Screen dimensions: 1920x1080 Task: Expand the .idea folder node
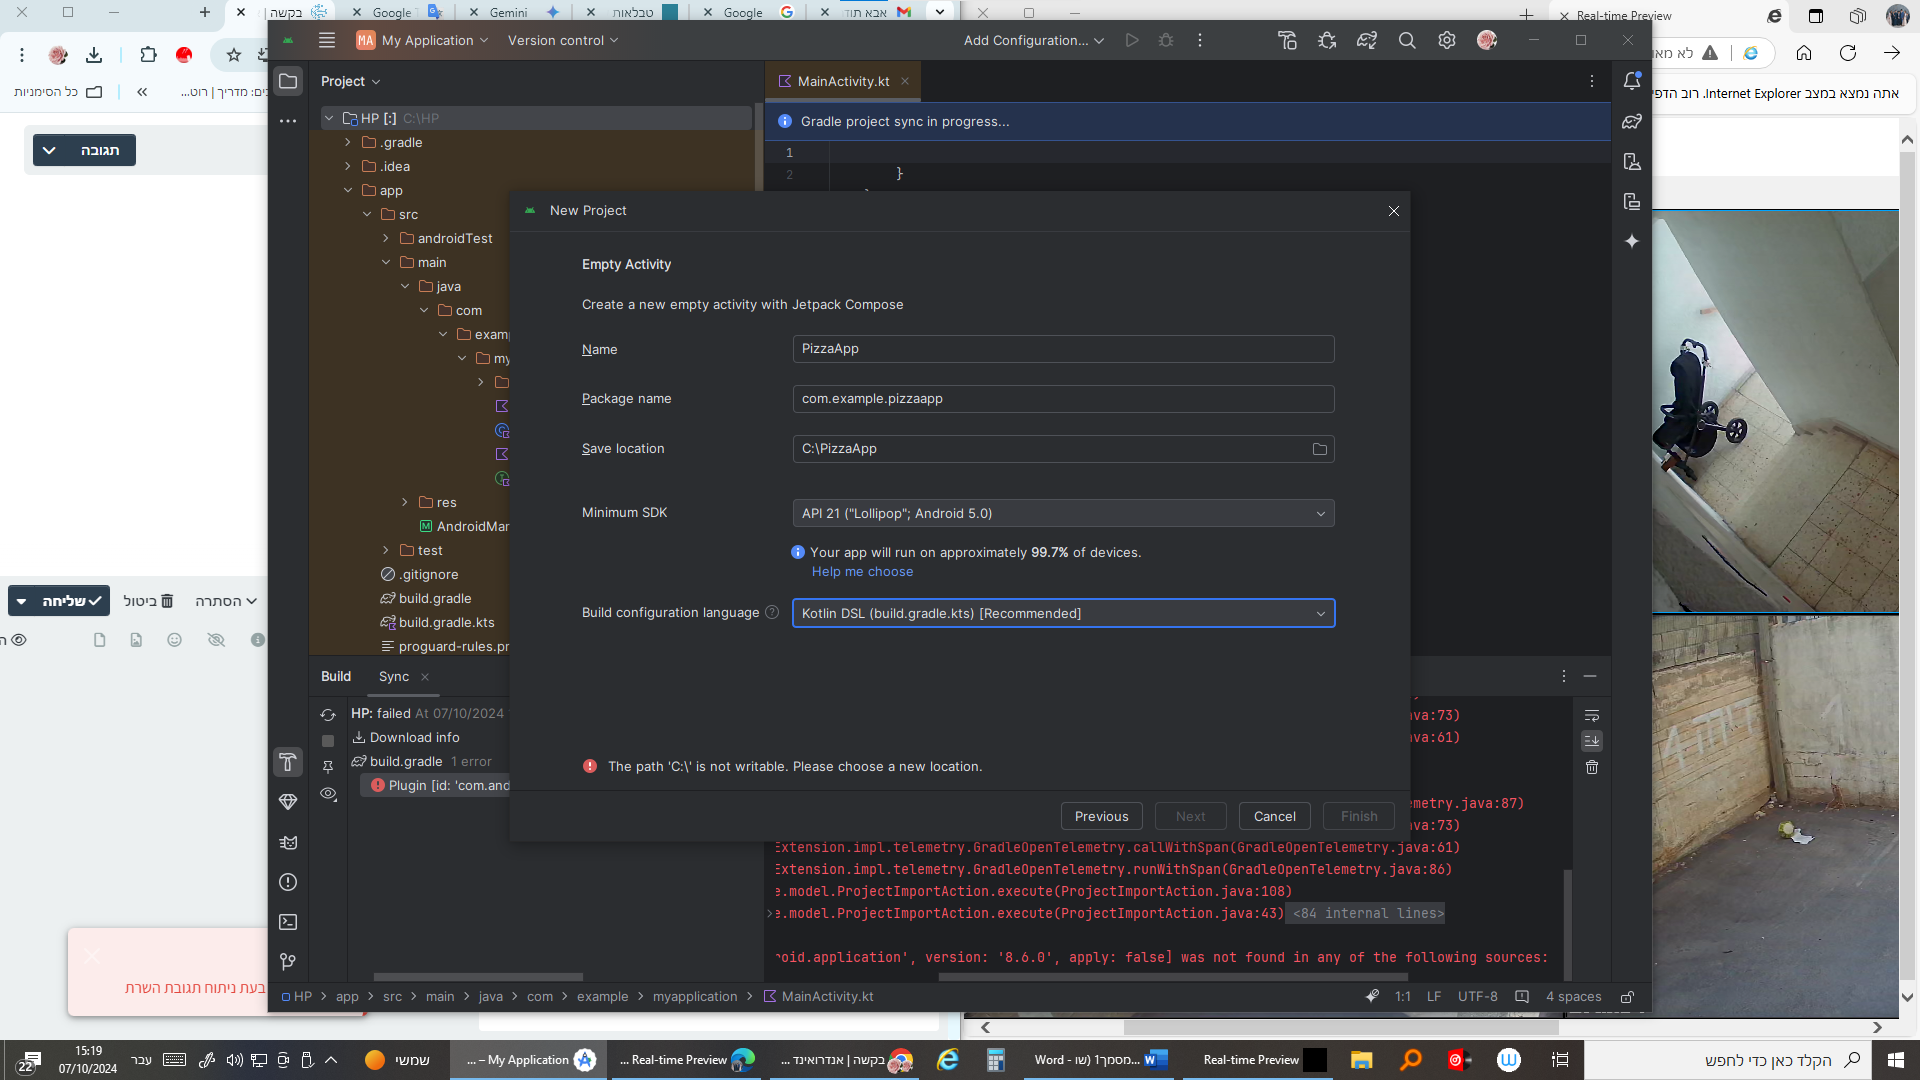[x=348, y=166]
